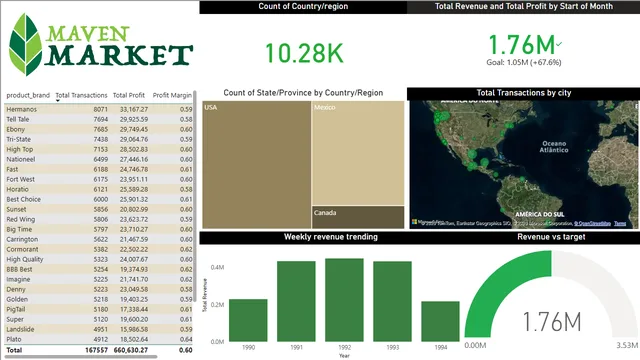Click the 1992 revenue bar

344,300
